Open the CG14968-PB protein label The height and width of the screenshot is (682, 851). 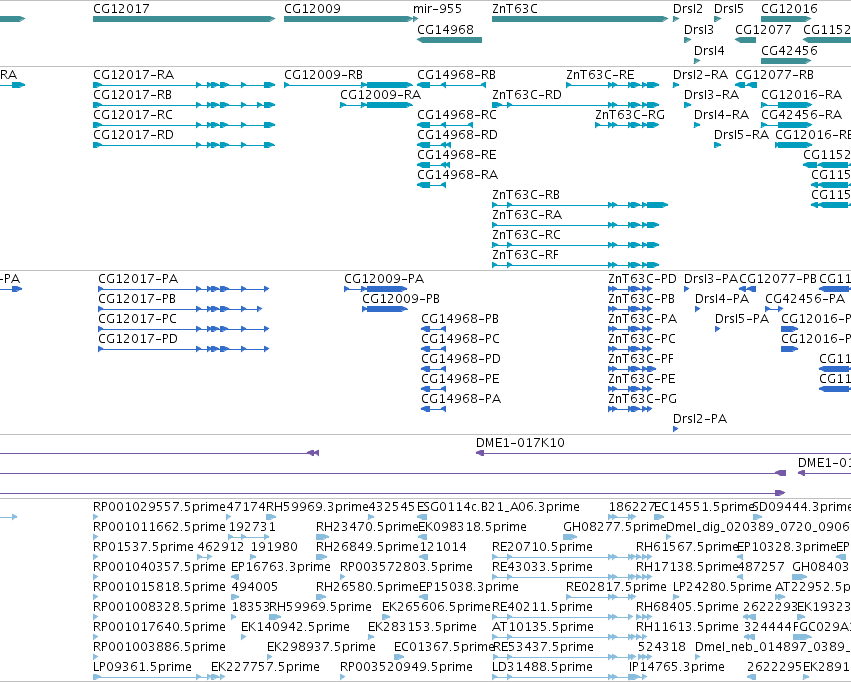460,319
